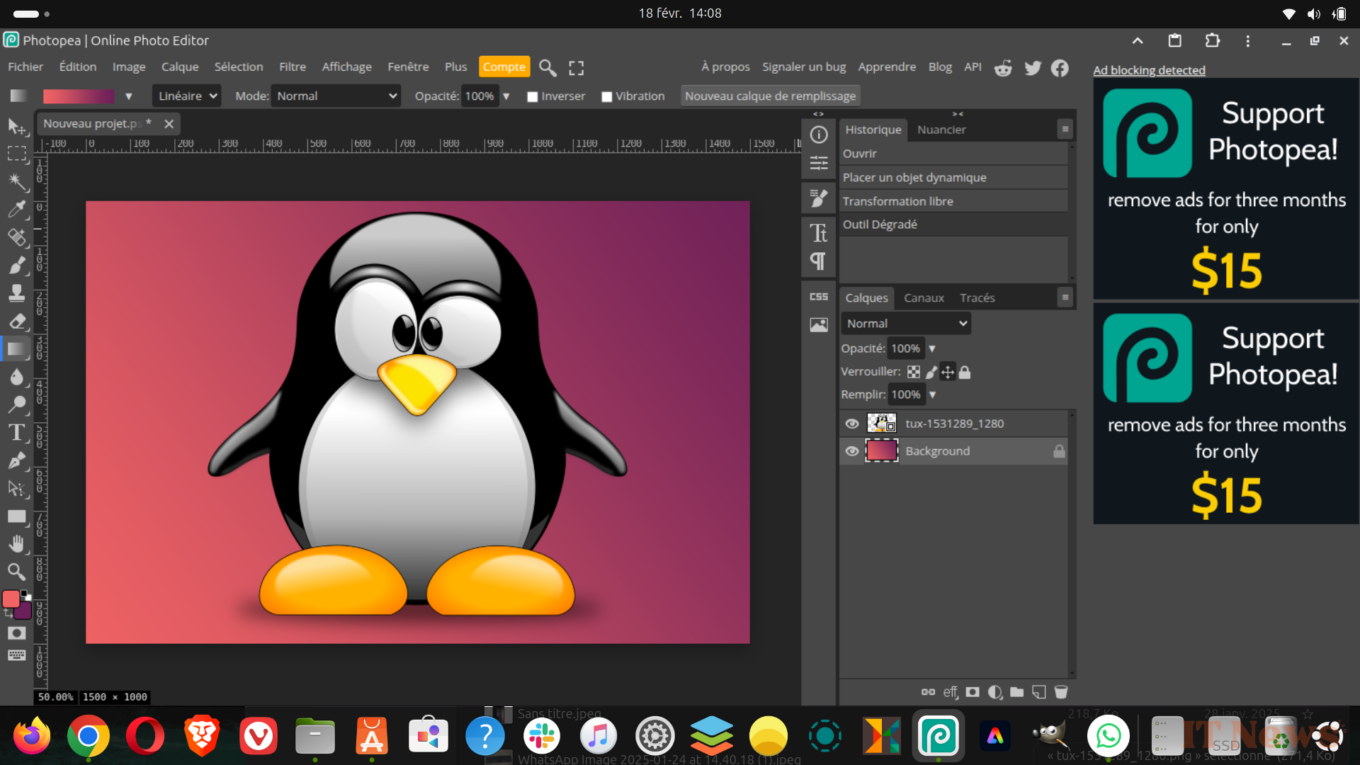
Task: Create a new folder group in layers
Action: pyautogui.click(x=1017, y=692)
